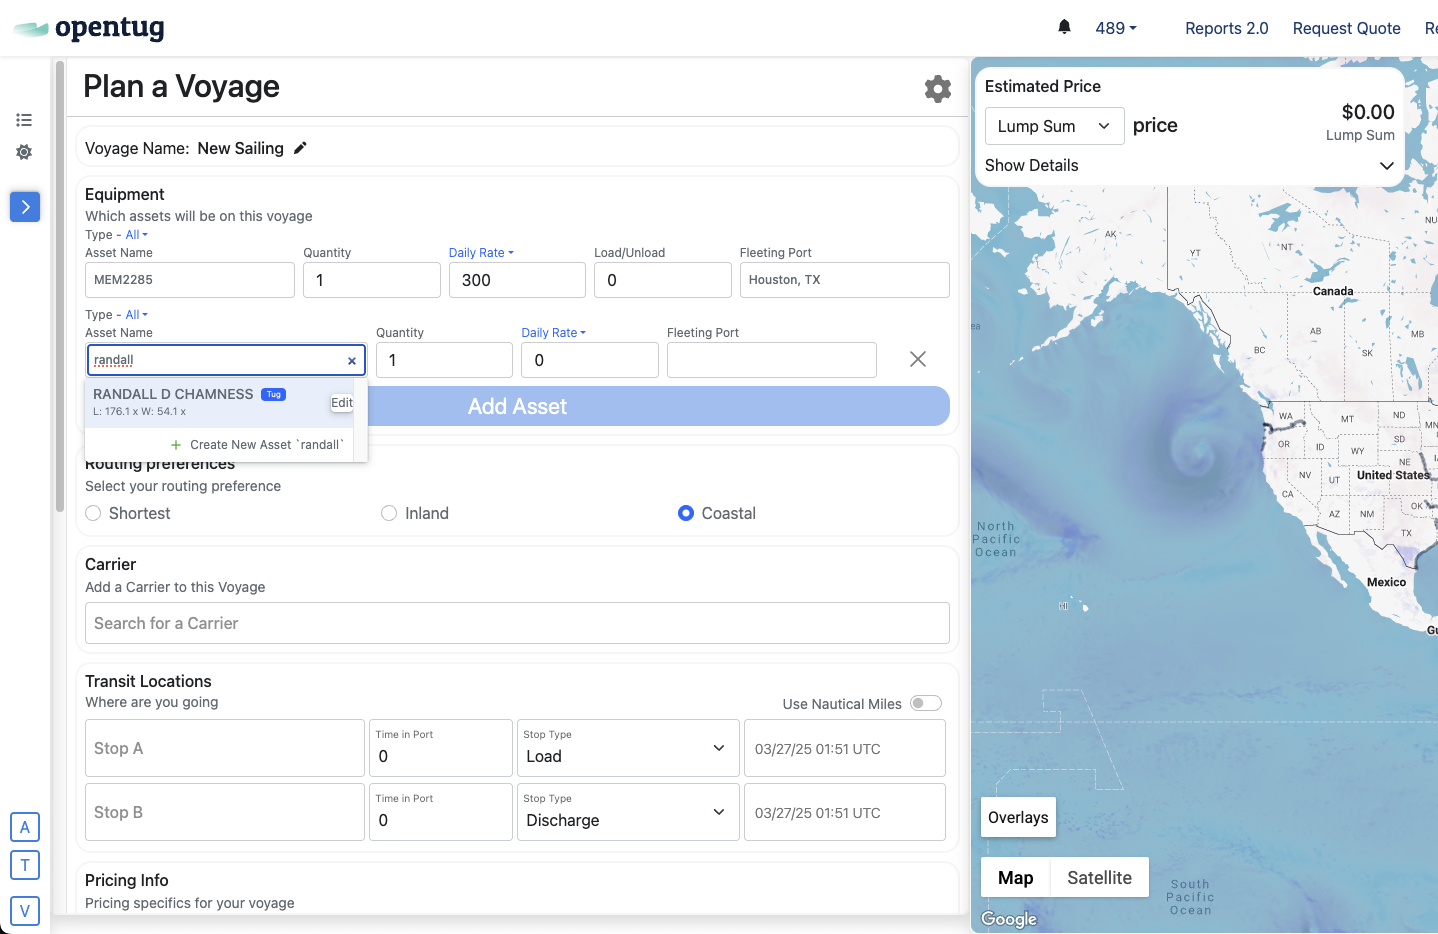Expand Show Details in Estimated Price
This screenshot has width=1438, height=934.
[x=1188, y=165]
